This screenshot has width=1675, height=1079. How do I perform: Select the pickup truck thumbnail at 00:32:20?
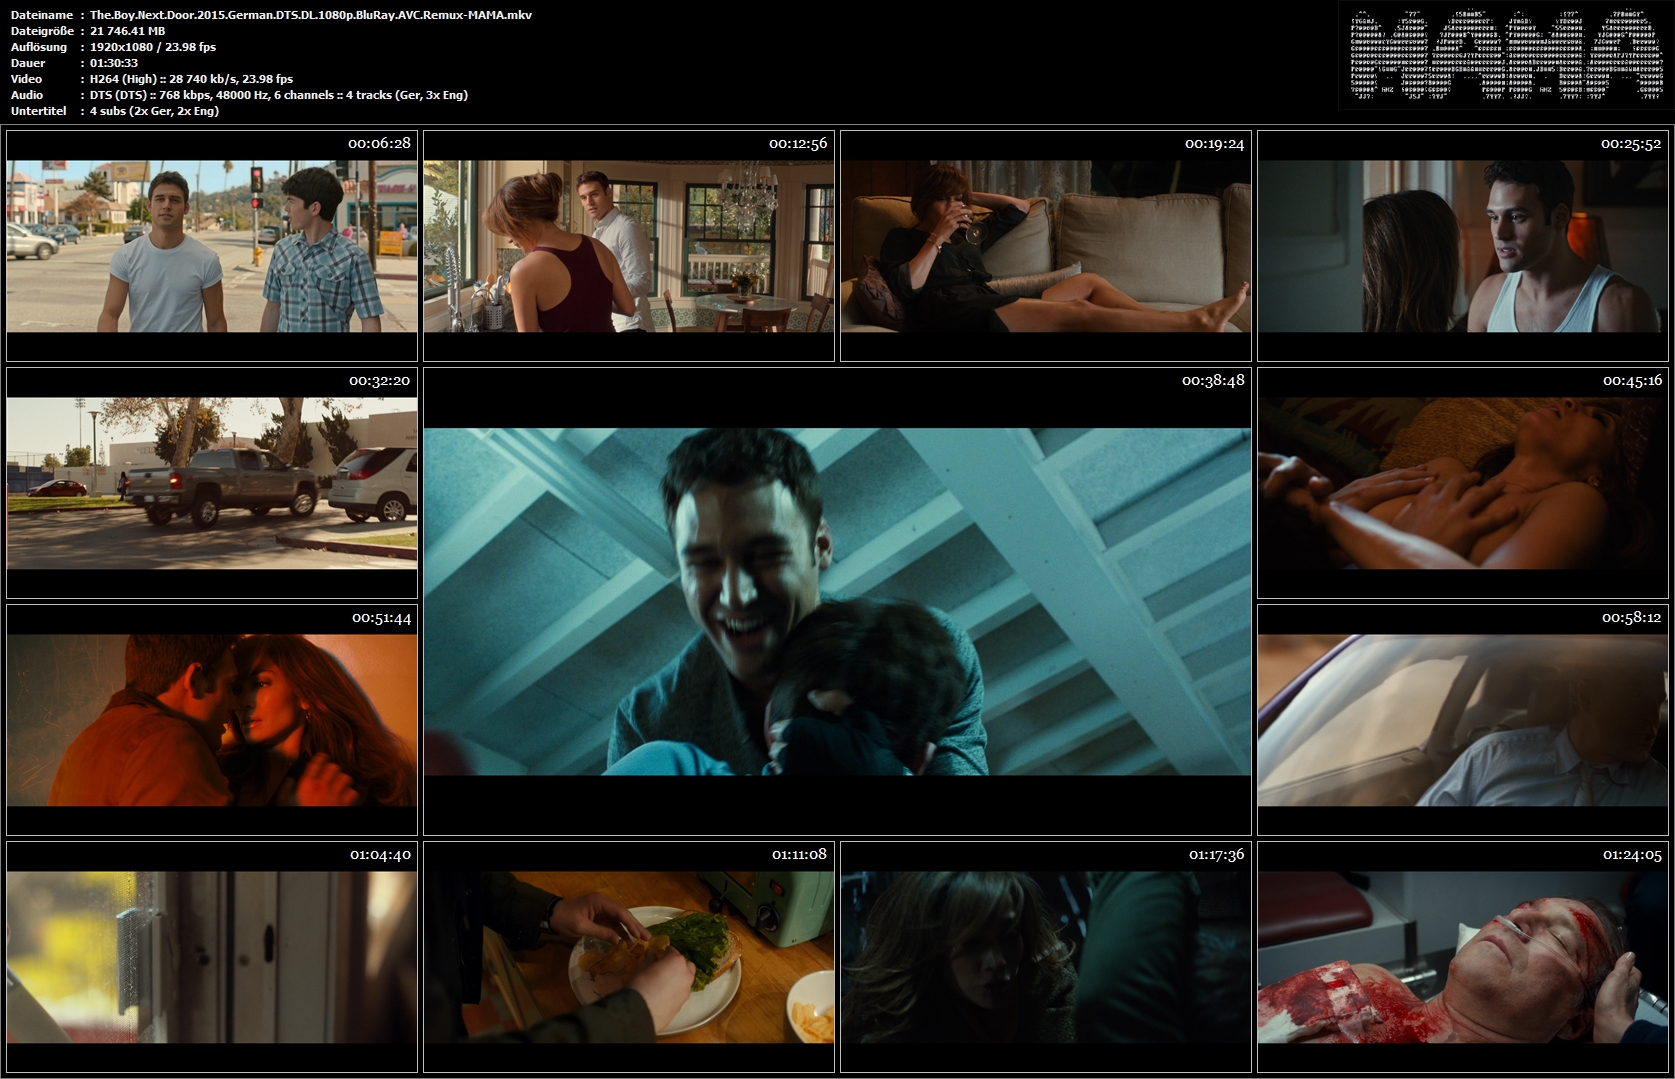(212, 483)
